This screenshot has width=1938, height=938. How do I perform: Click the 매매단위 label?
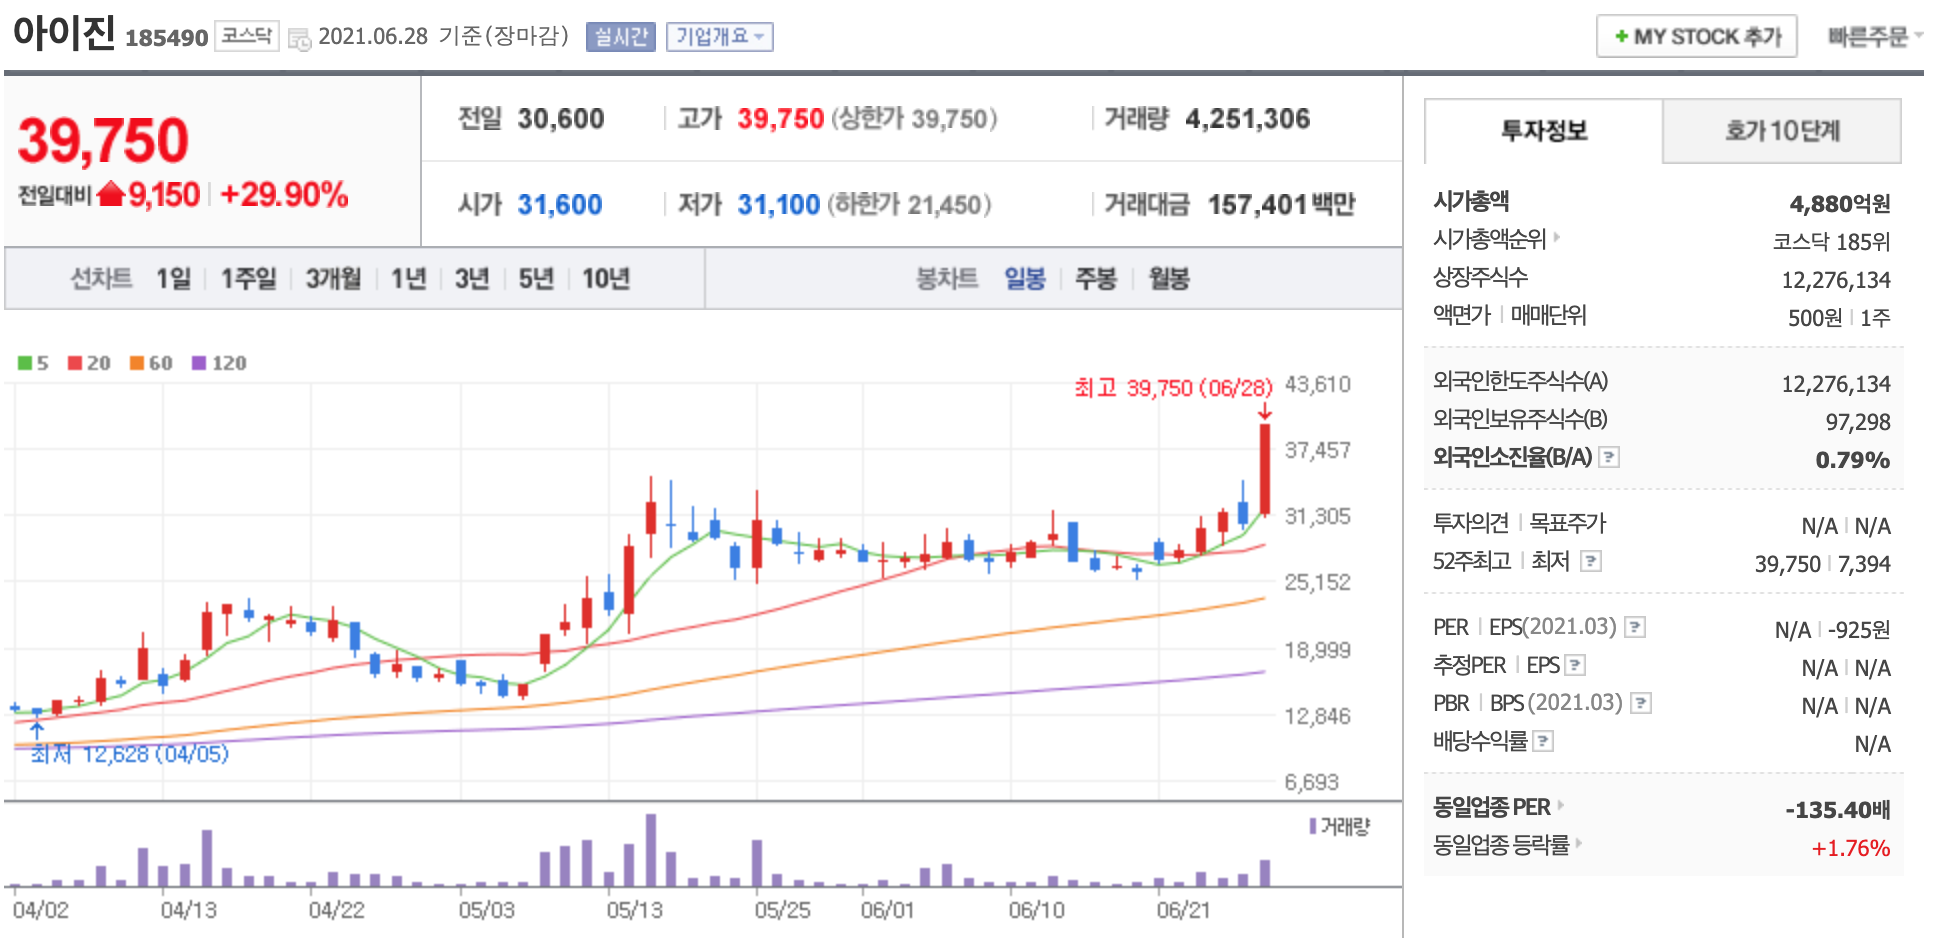click(x=1548, y=315)
